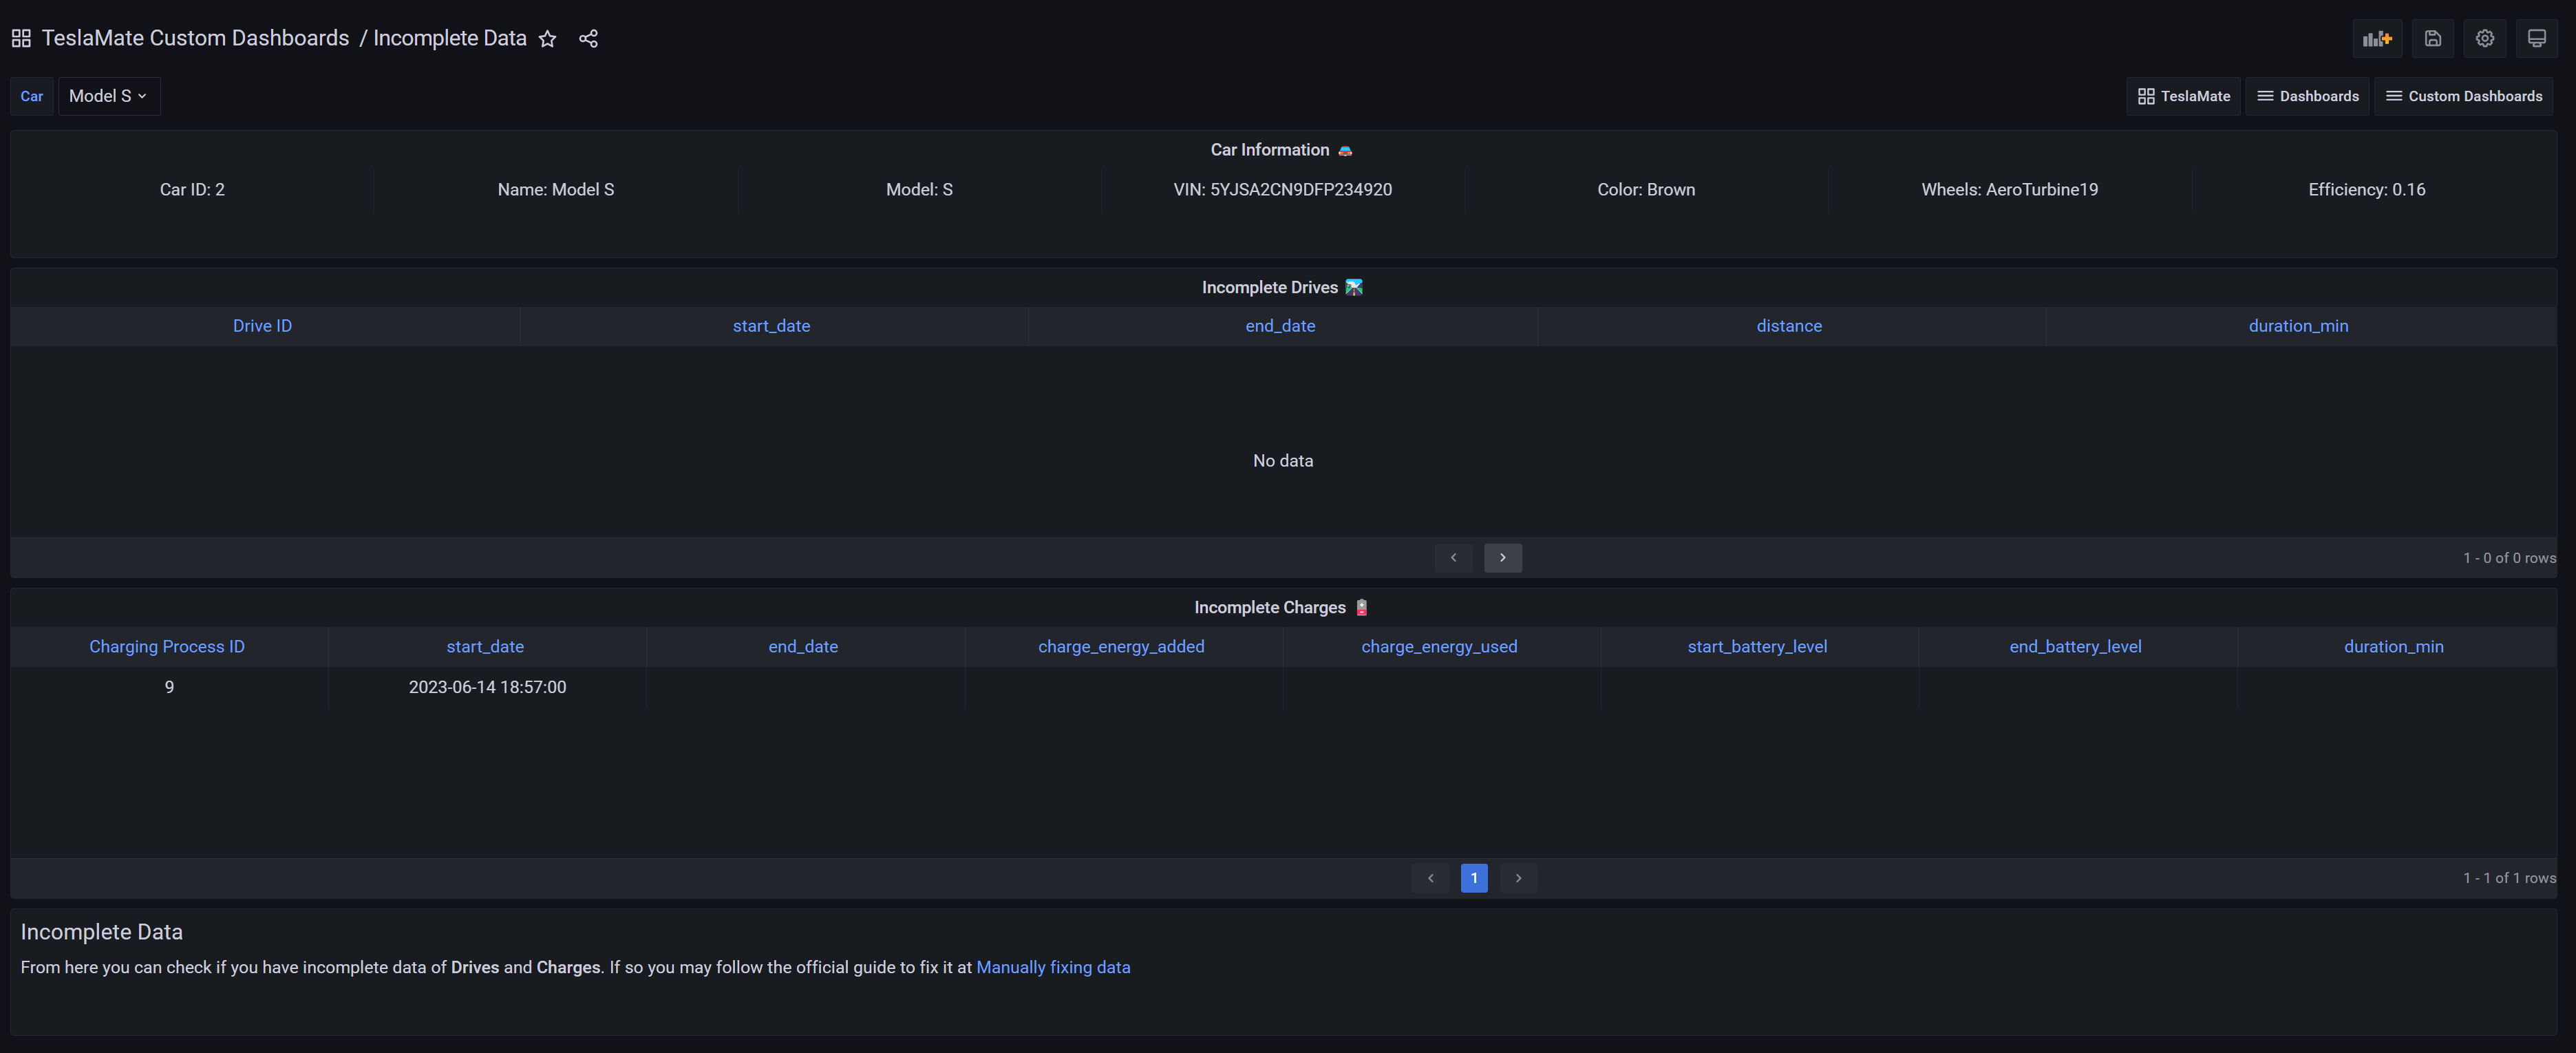Open the TeslaMate links dropdown

(x=2184, y=96)
